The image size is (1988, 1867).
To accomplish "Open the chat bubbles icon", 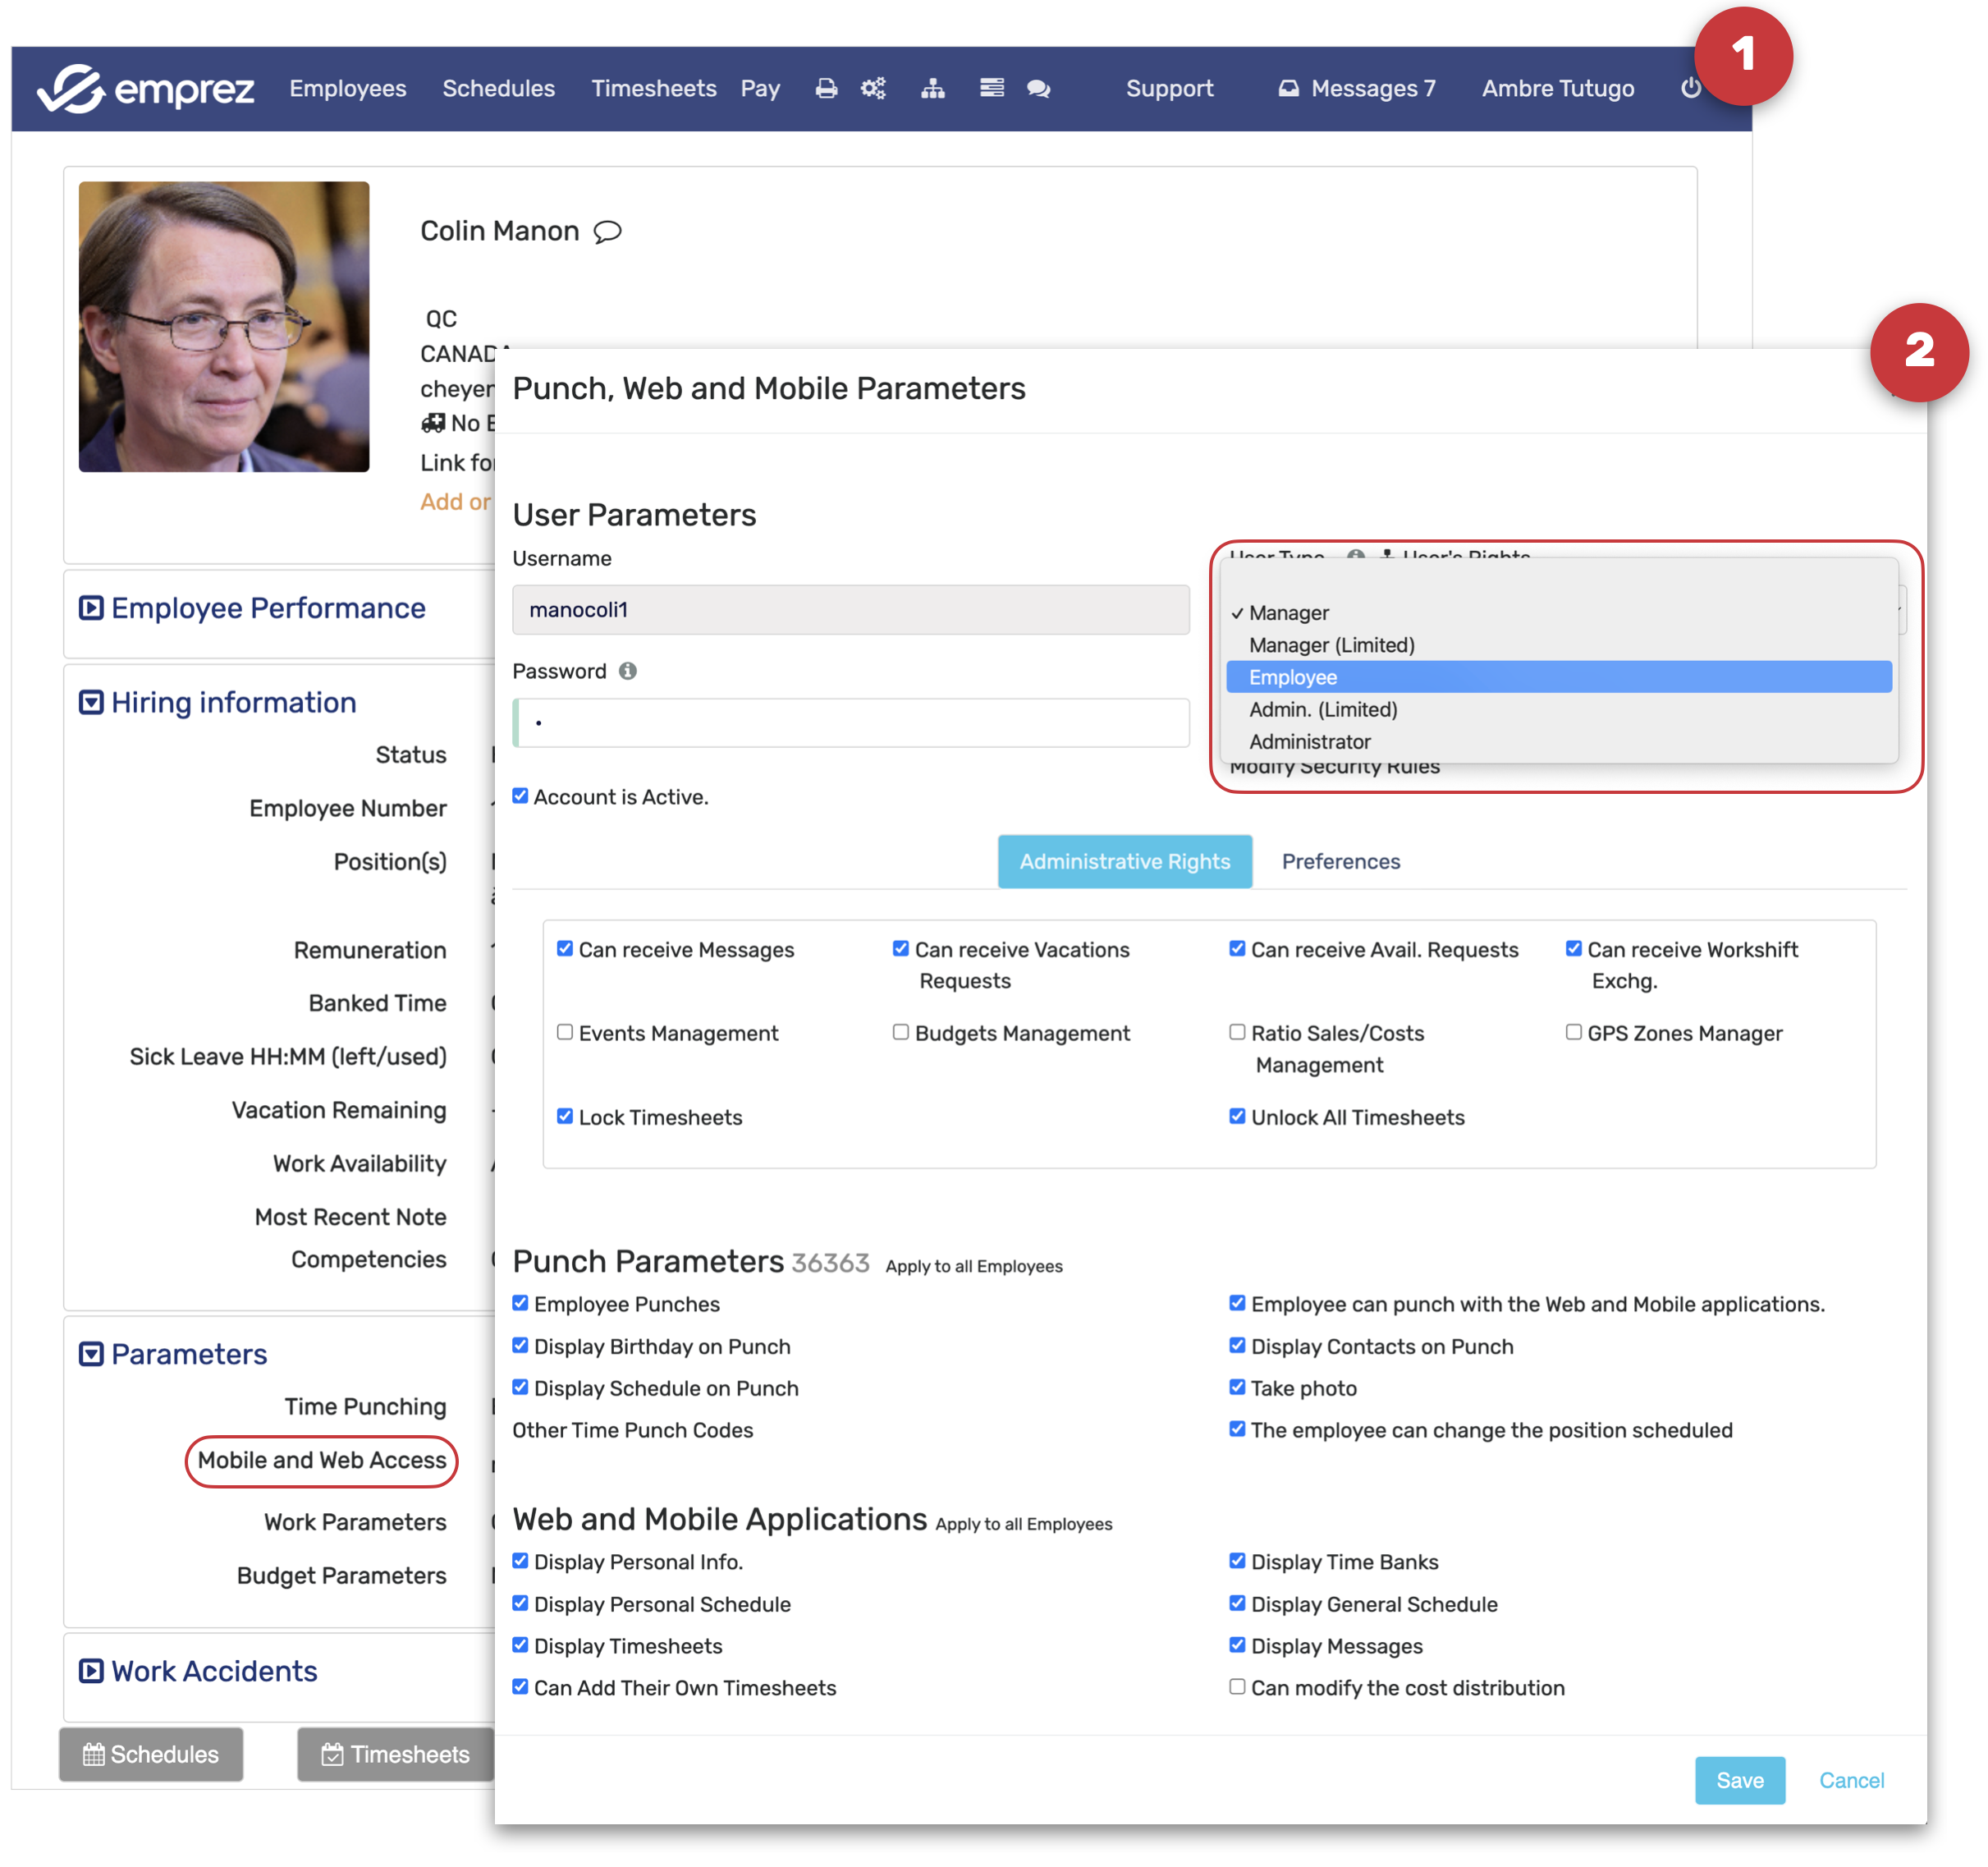I will point(1039,89).
